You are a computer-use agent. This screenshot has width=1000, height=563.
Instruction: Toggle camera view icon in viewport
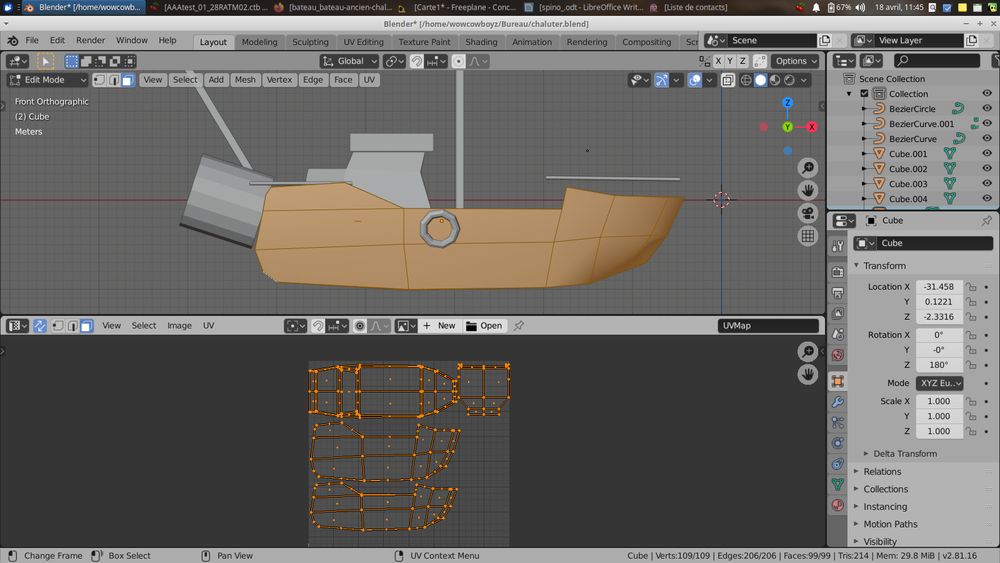tap(807, 213)
